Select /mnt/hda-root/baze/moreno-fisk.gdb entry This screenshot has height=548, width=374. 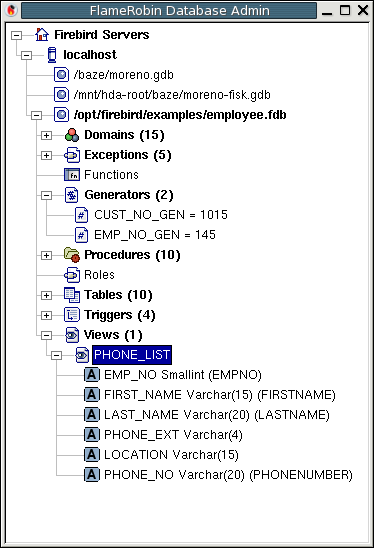point(172,95)
